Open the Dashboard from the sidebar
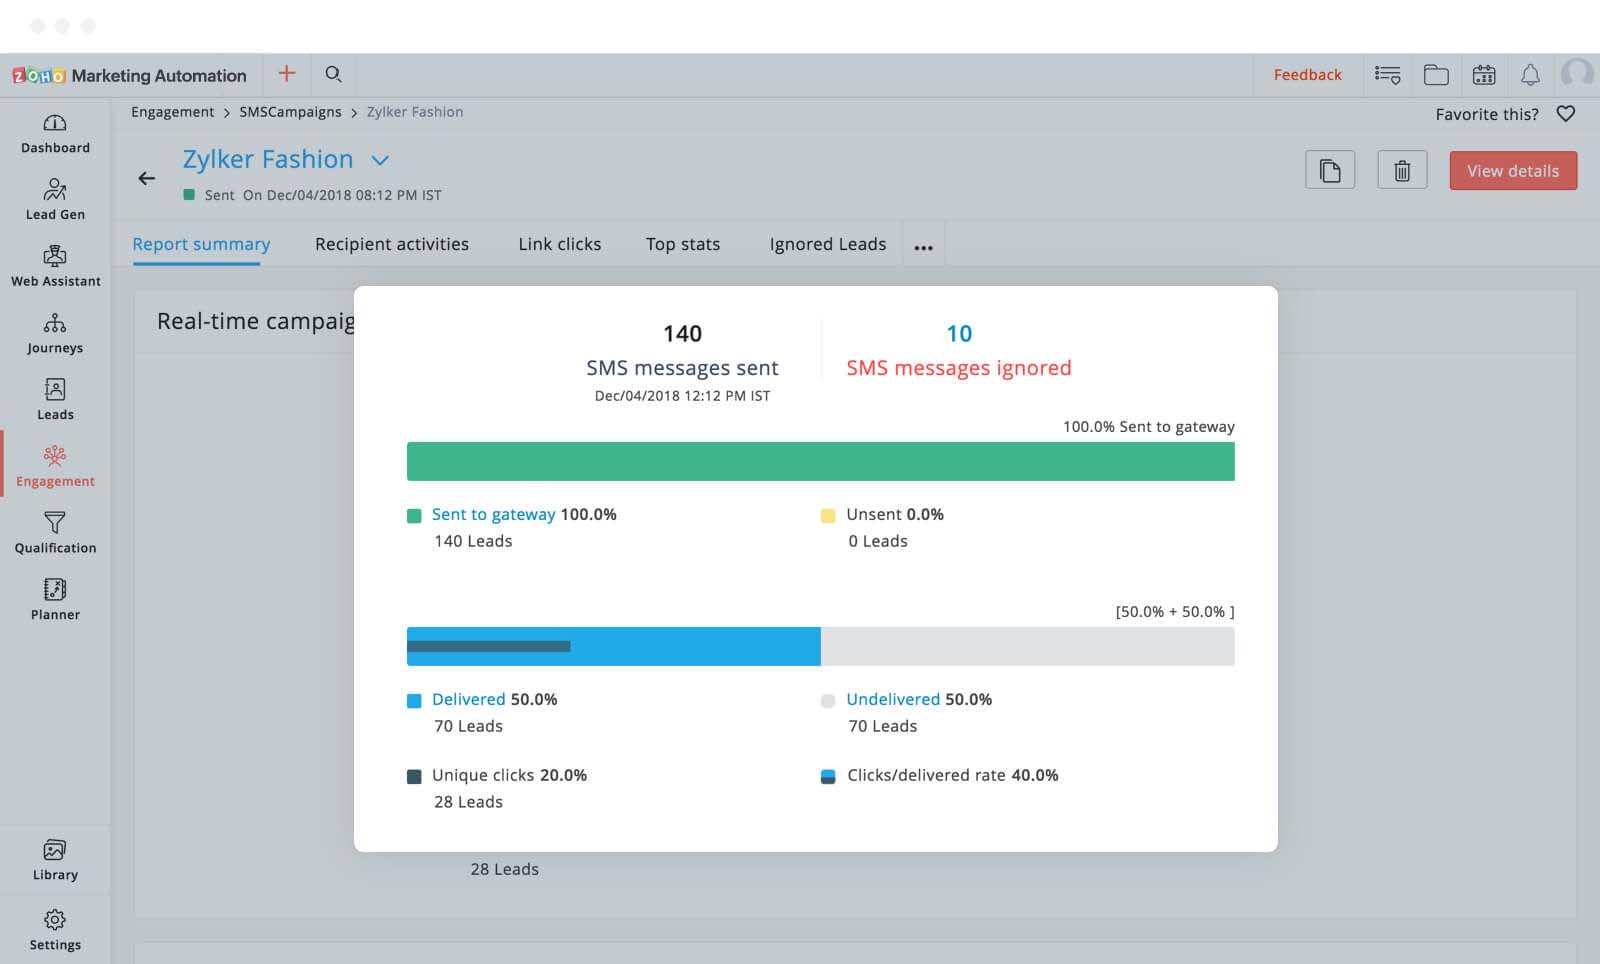 click(55, 133)
